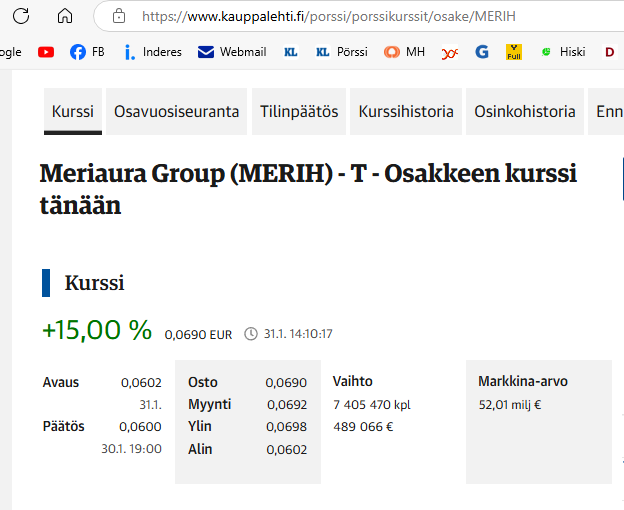This screenshot has width=624, height=510.
Task: View the Kurssihistoria tab
Action: (406, 112)
